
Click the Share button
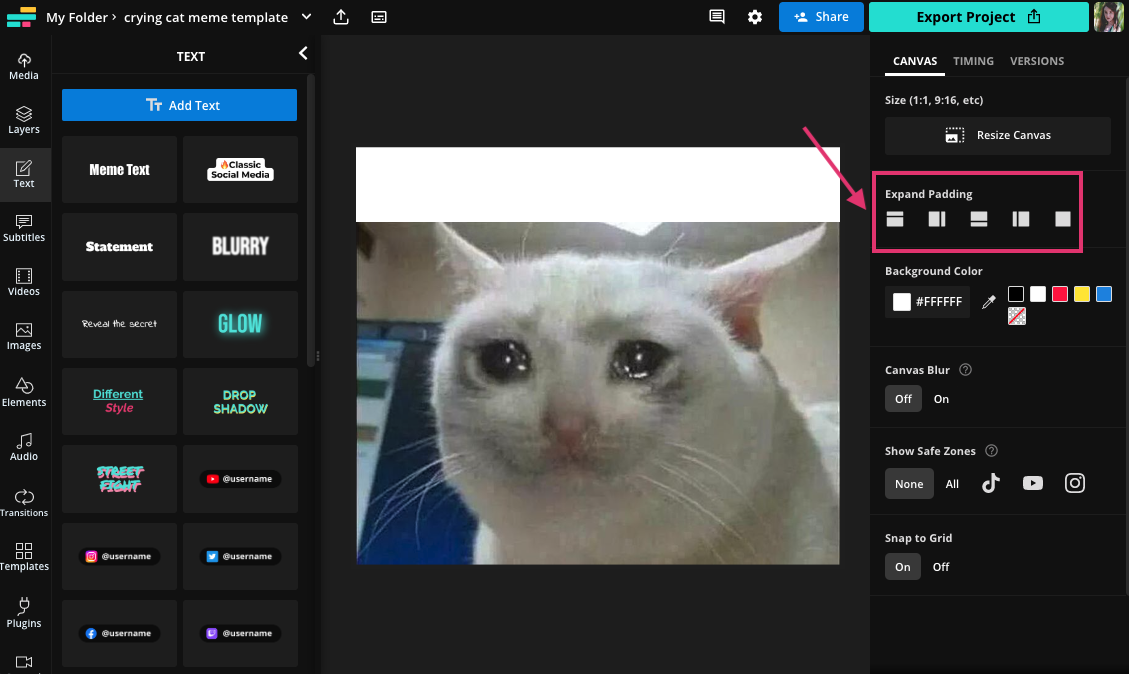[x=821, y=17]
